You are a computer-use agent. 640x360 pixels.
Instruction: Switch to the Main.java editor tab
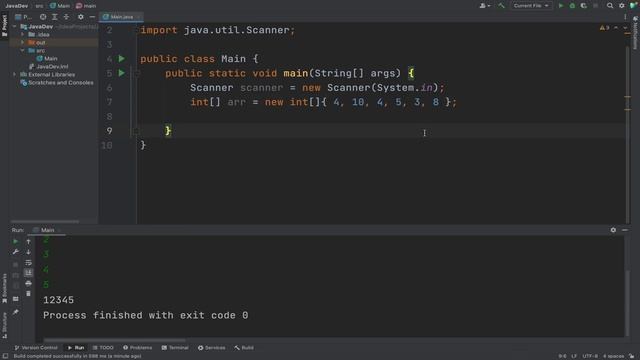(122, 17)
